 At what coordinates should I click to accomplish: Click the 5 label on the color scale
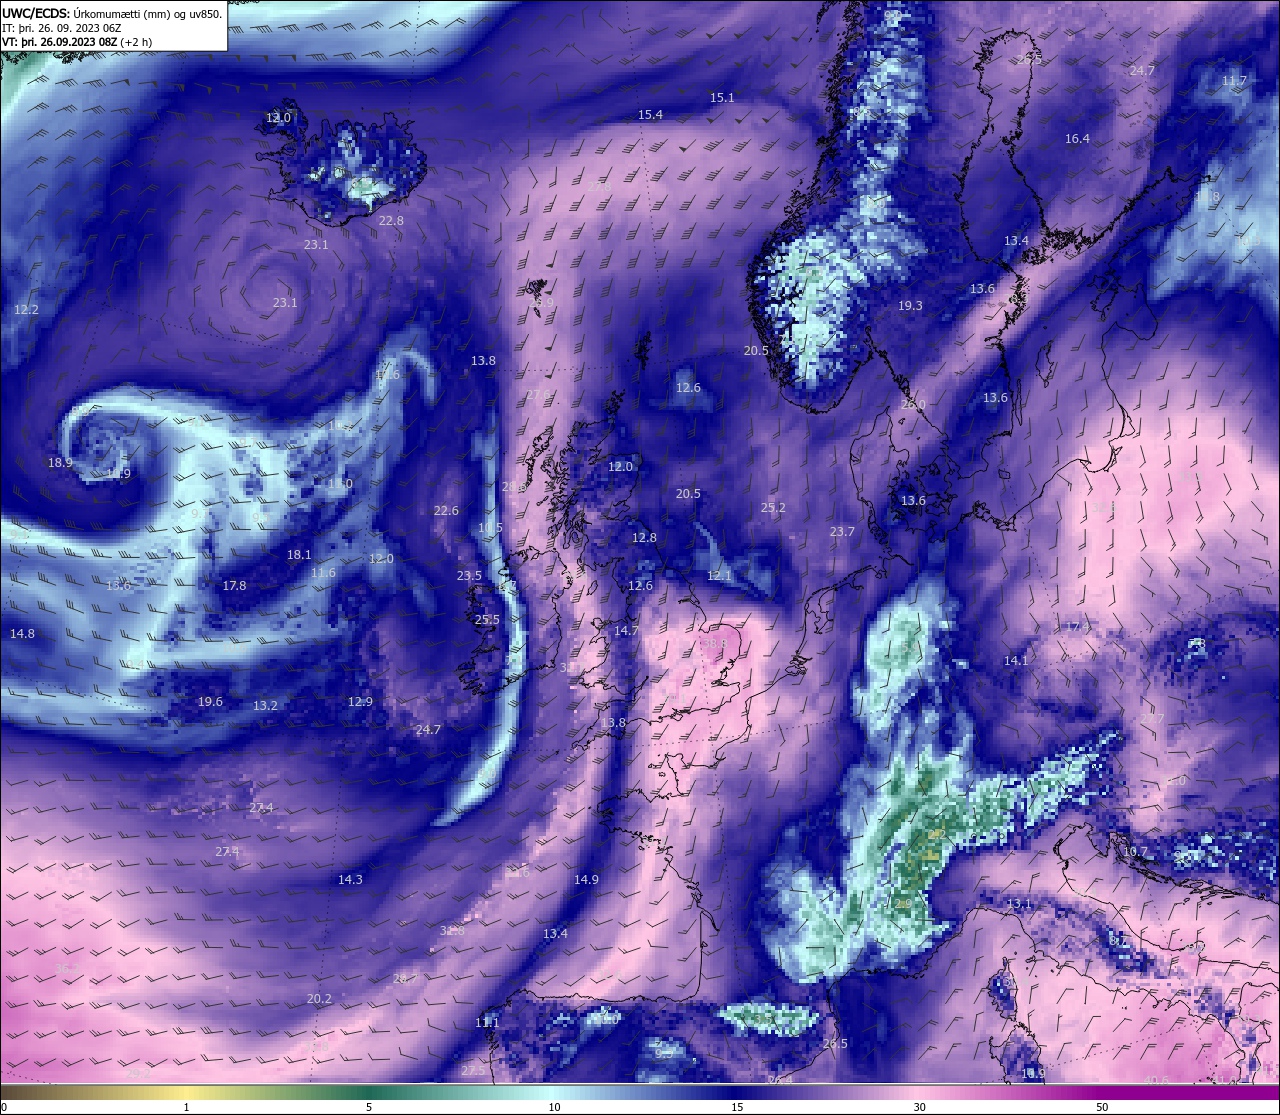(369, 1107)
